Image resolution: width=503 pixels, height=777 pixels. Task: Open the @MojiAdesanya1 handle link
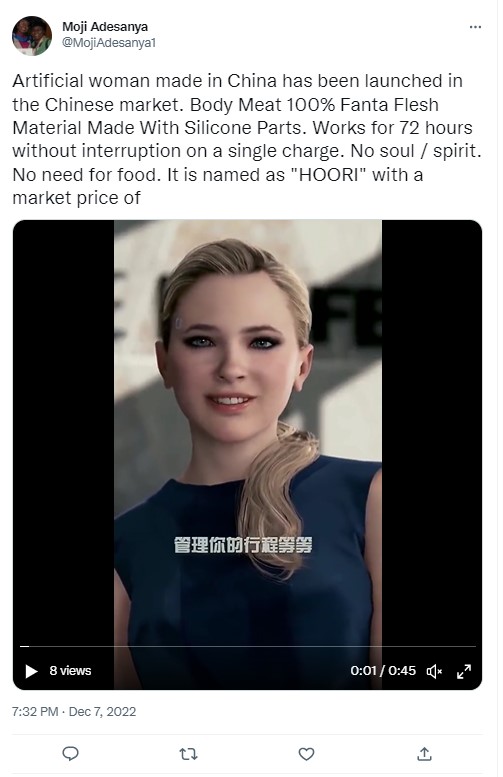pos(109,43)
